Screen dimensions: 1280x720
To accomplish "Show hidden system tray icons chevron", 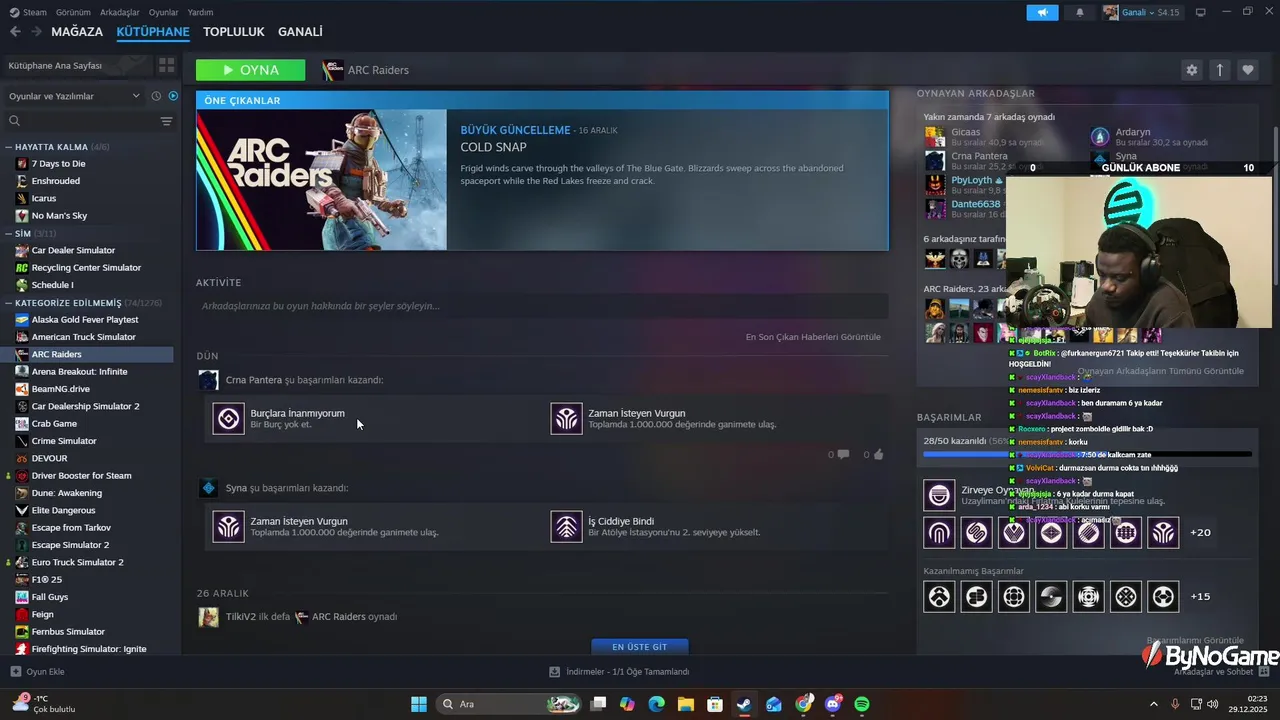I will click(x=1153, y=704).
